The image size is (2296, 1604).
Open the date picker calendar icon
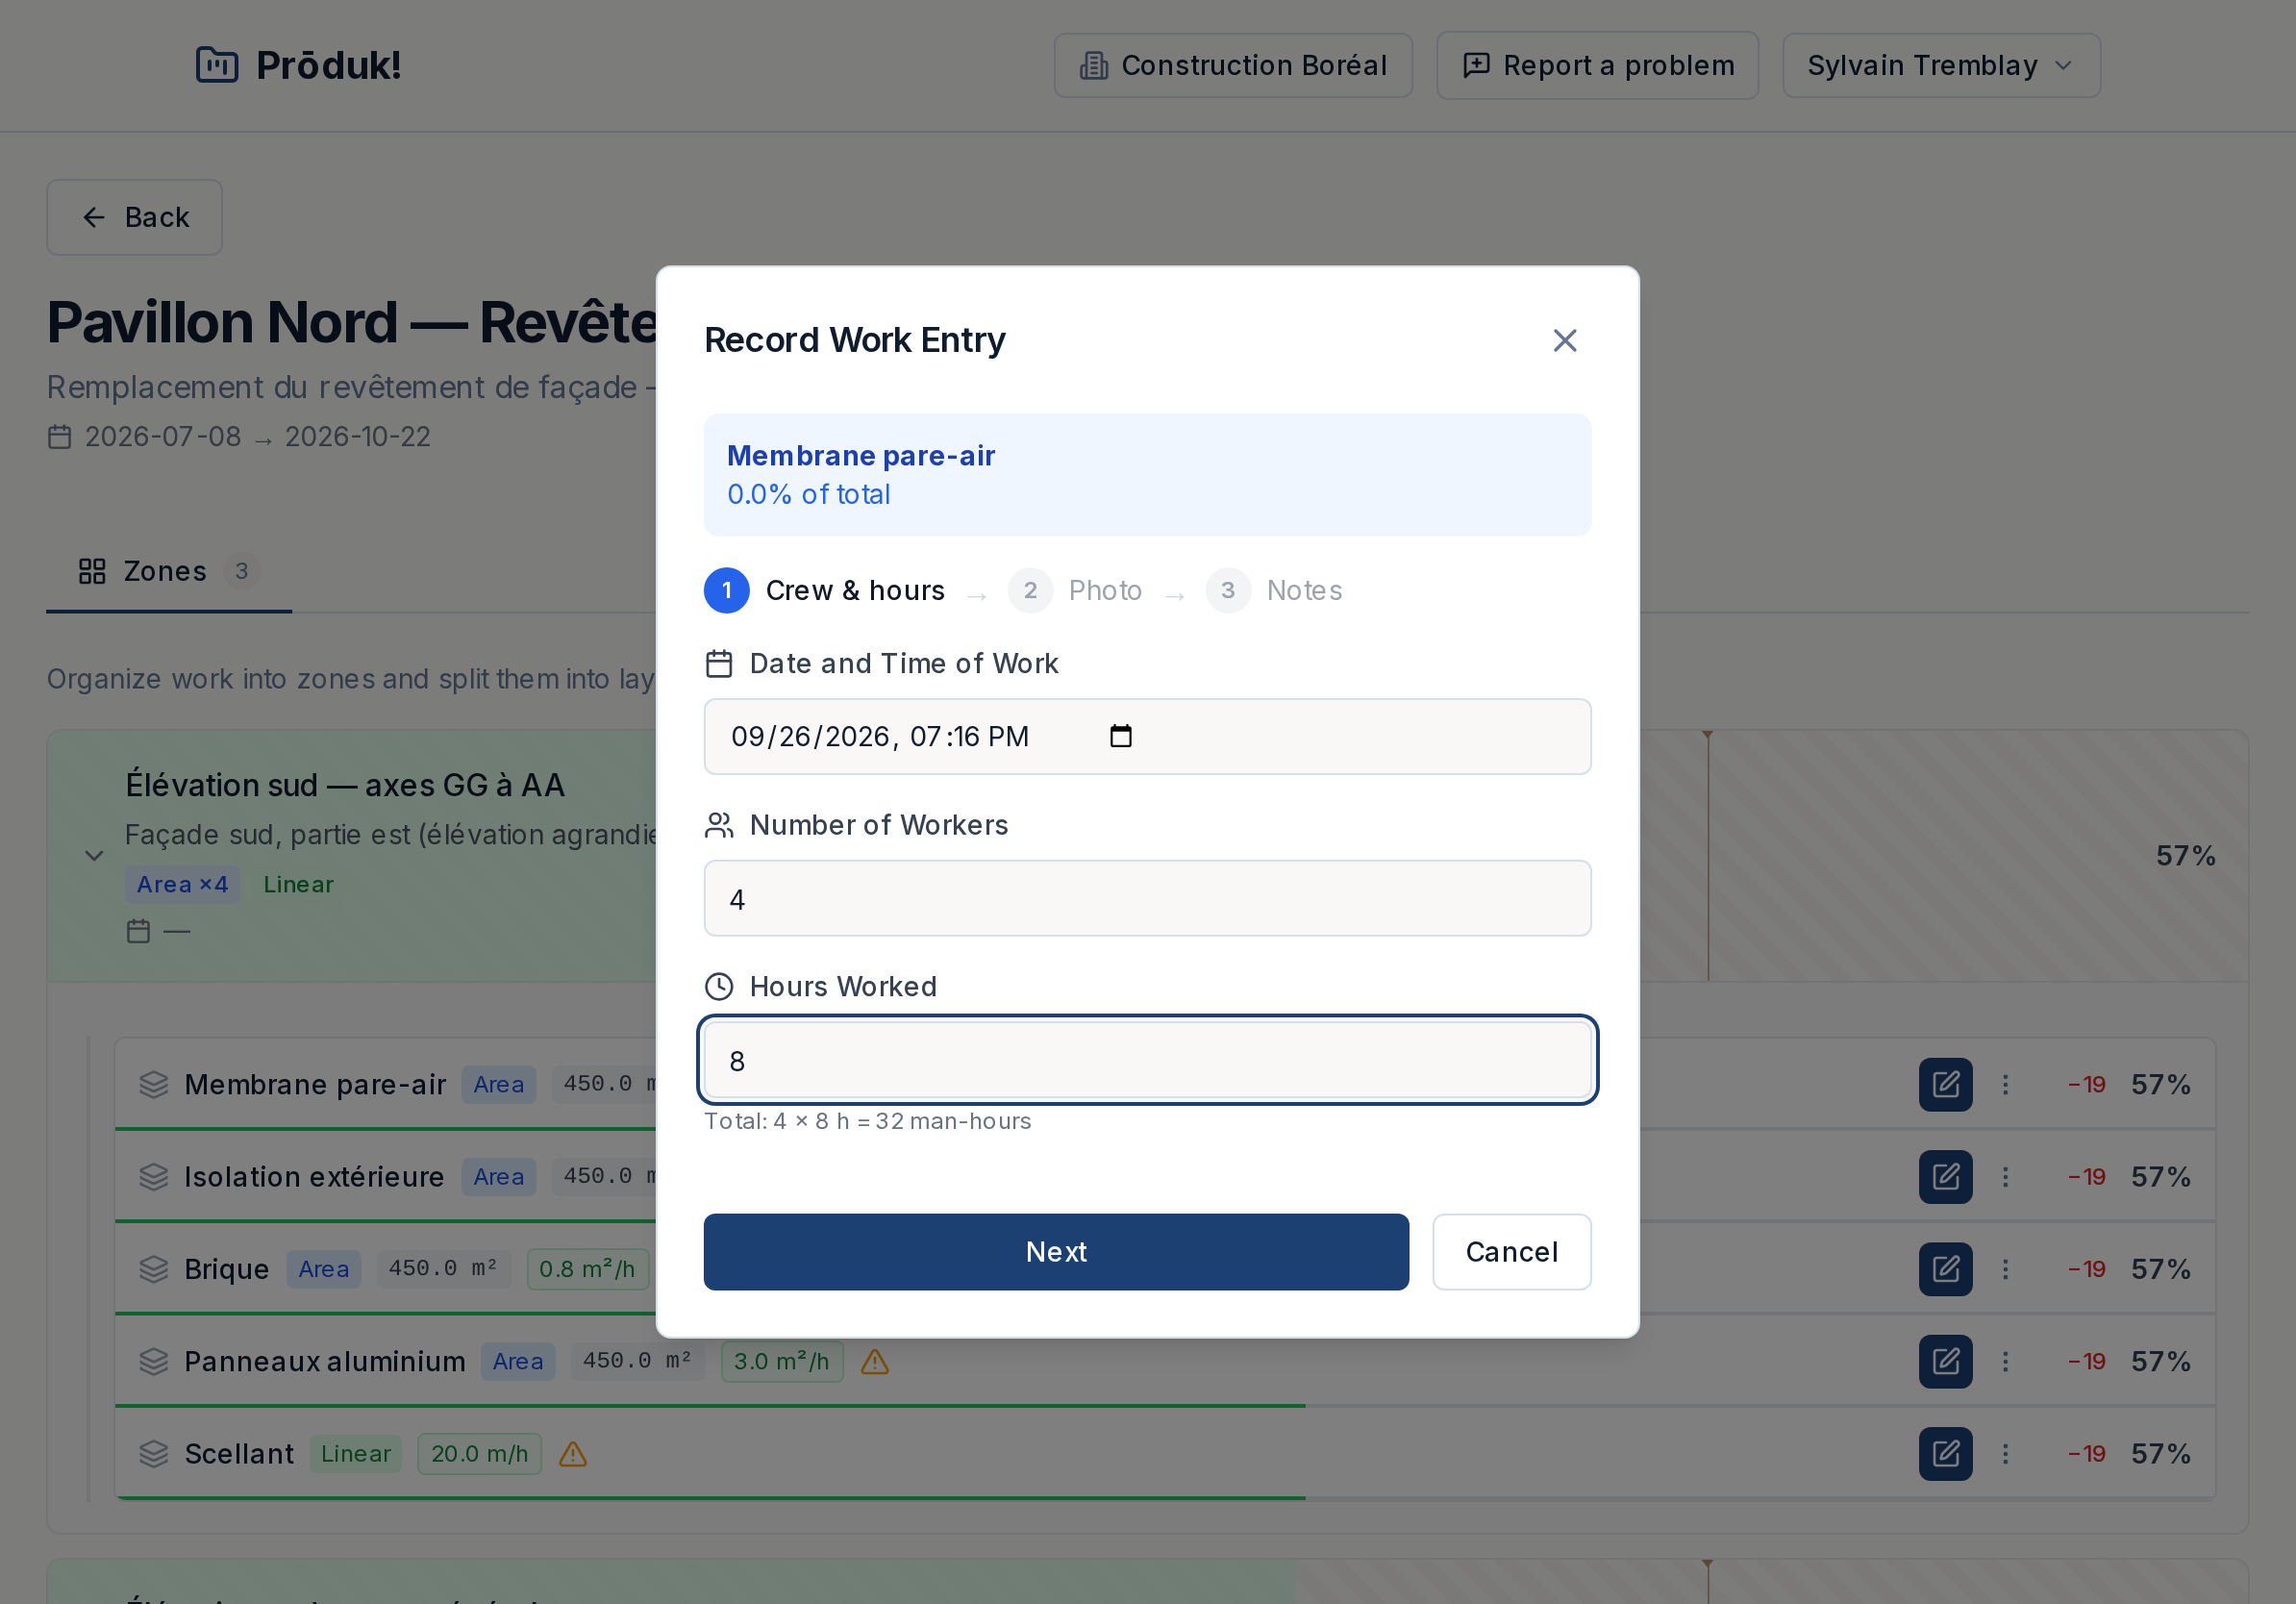click(1121, 736)
